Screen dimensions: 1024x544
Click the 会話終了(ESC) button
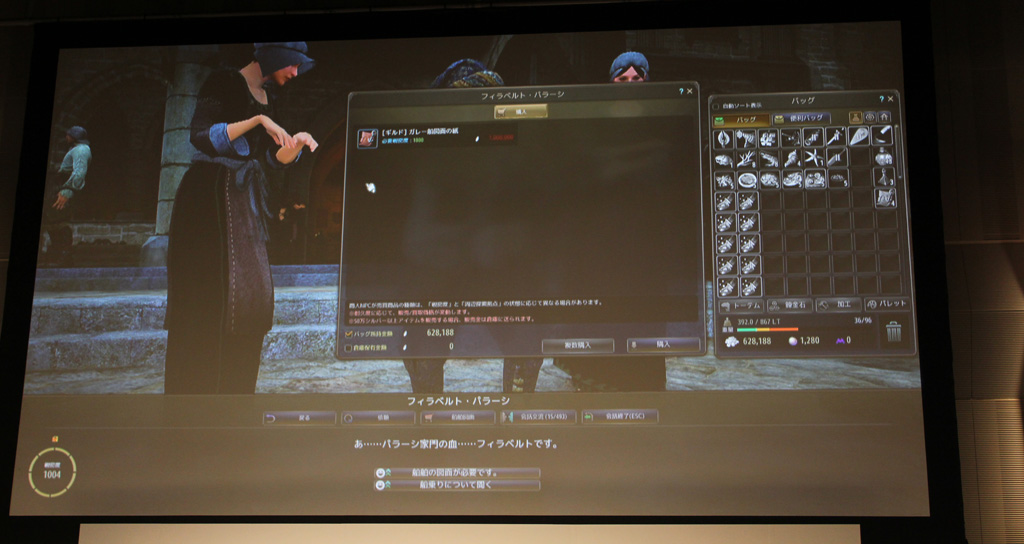620,416
